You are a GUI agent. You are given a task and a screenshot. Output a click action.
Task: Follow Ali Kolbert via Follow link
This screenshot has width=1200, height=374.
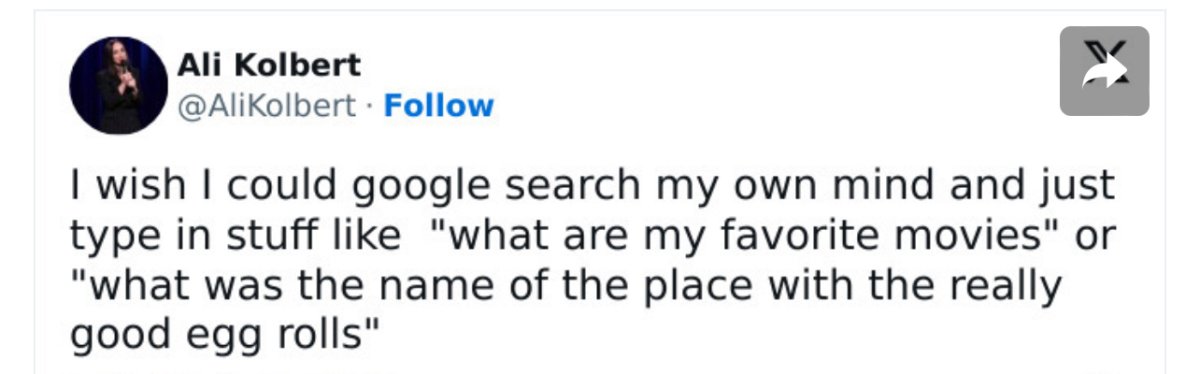[x=439, y=105]
